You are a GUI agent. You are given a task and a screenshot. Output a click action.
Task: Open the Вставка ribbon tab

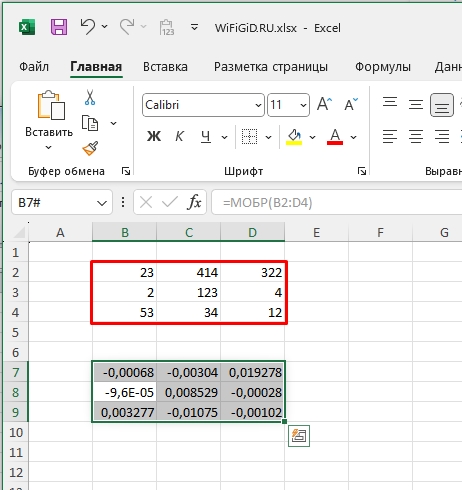[x=165, y=67]
